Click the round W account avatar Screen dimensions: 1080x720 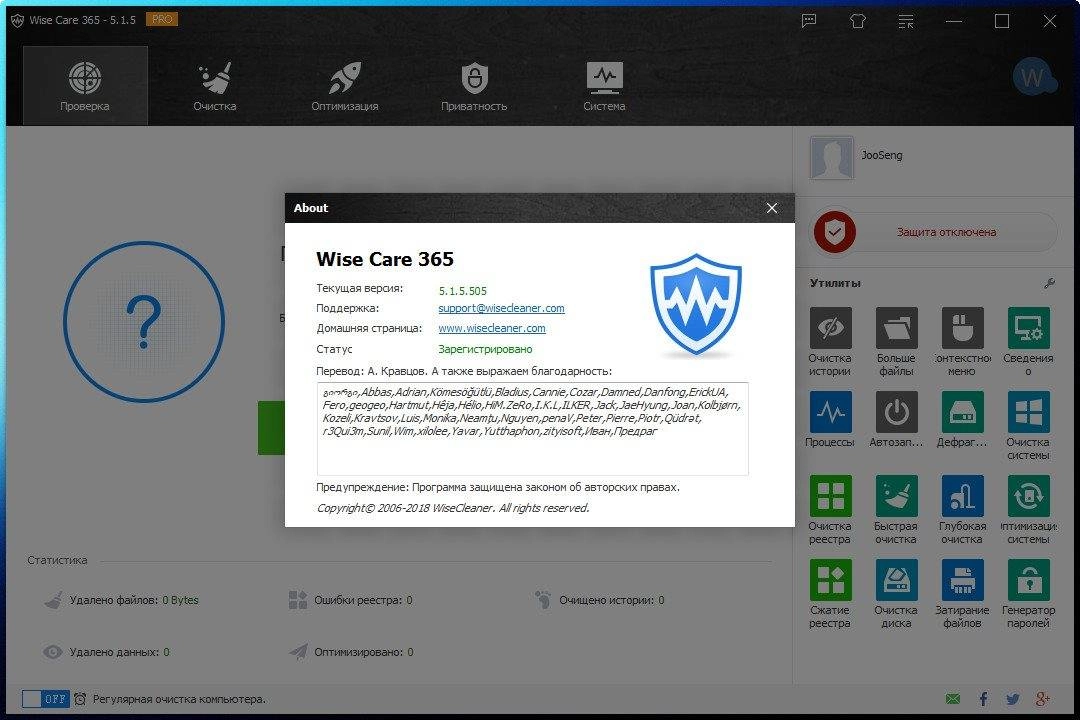click(1033, 77)
